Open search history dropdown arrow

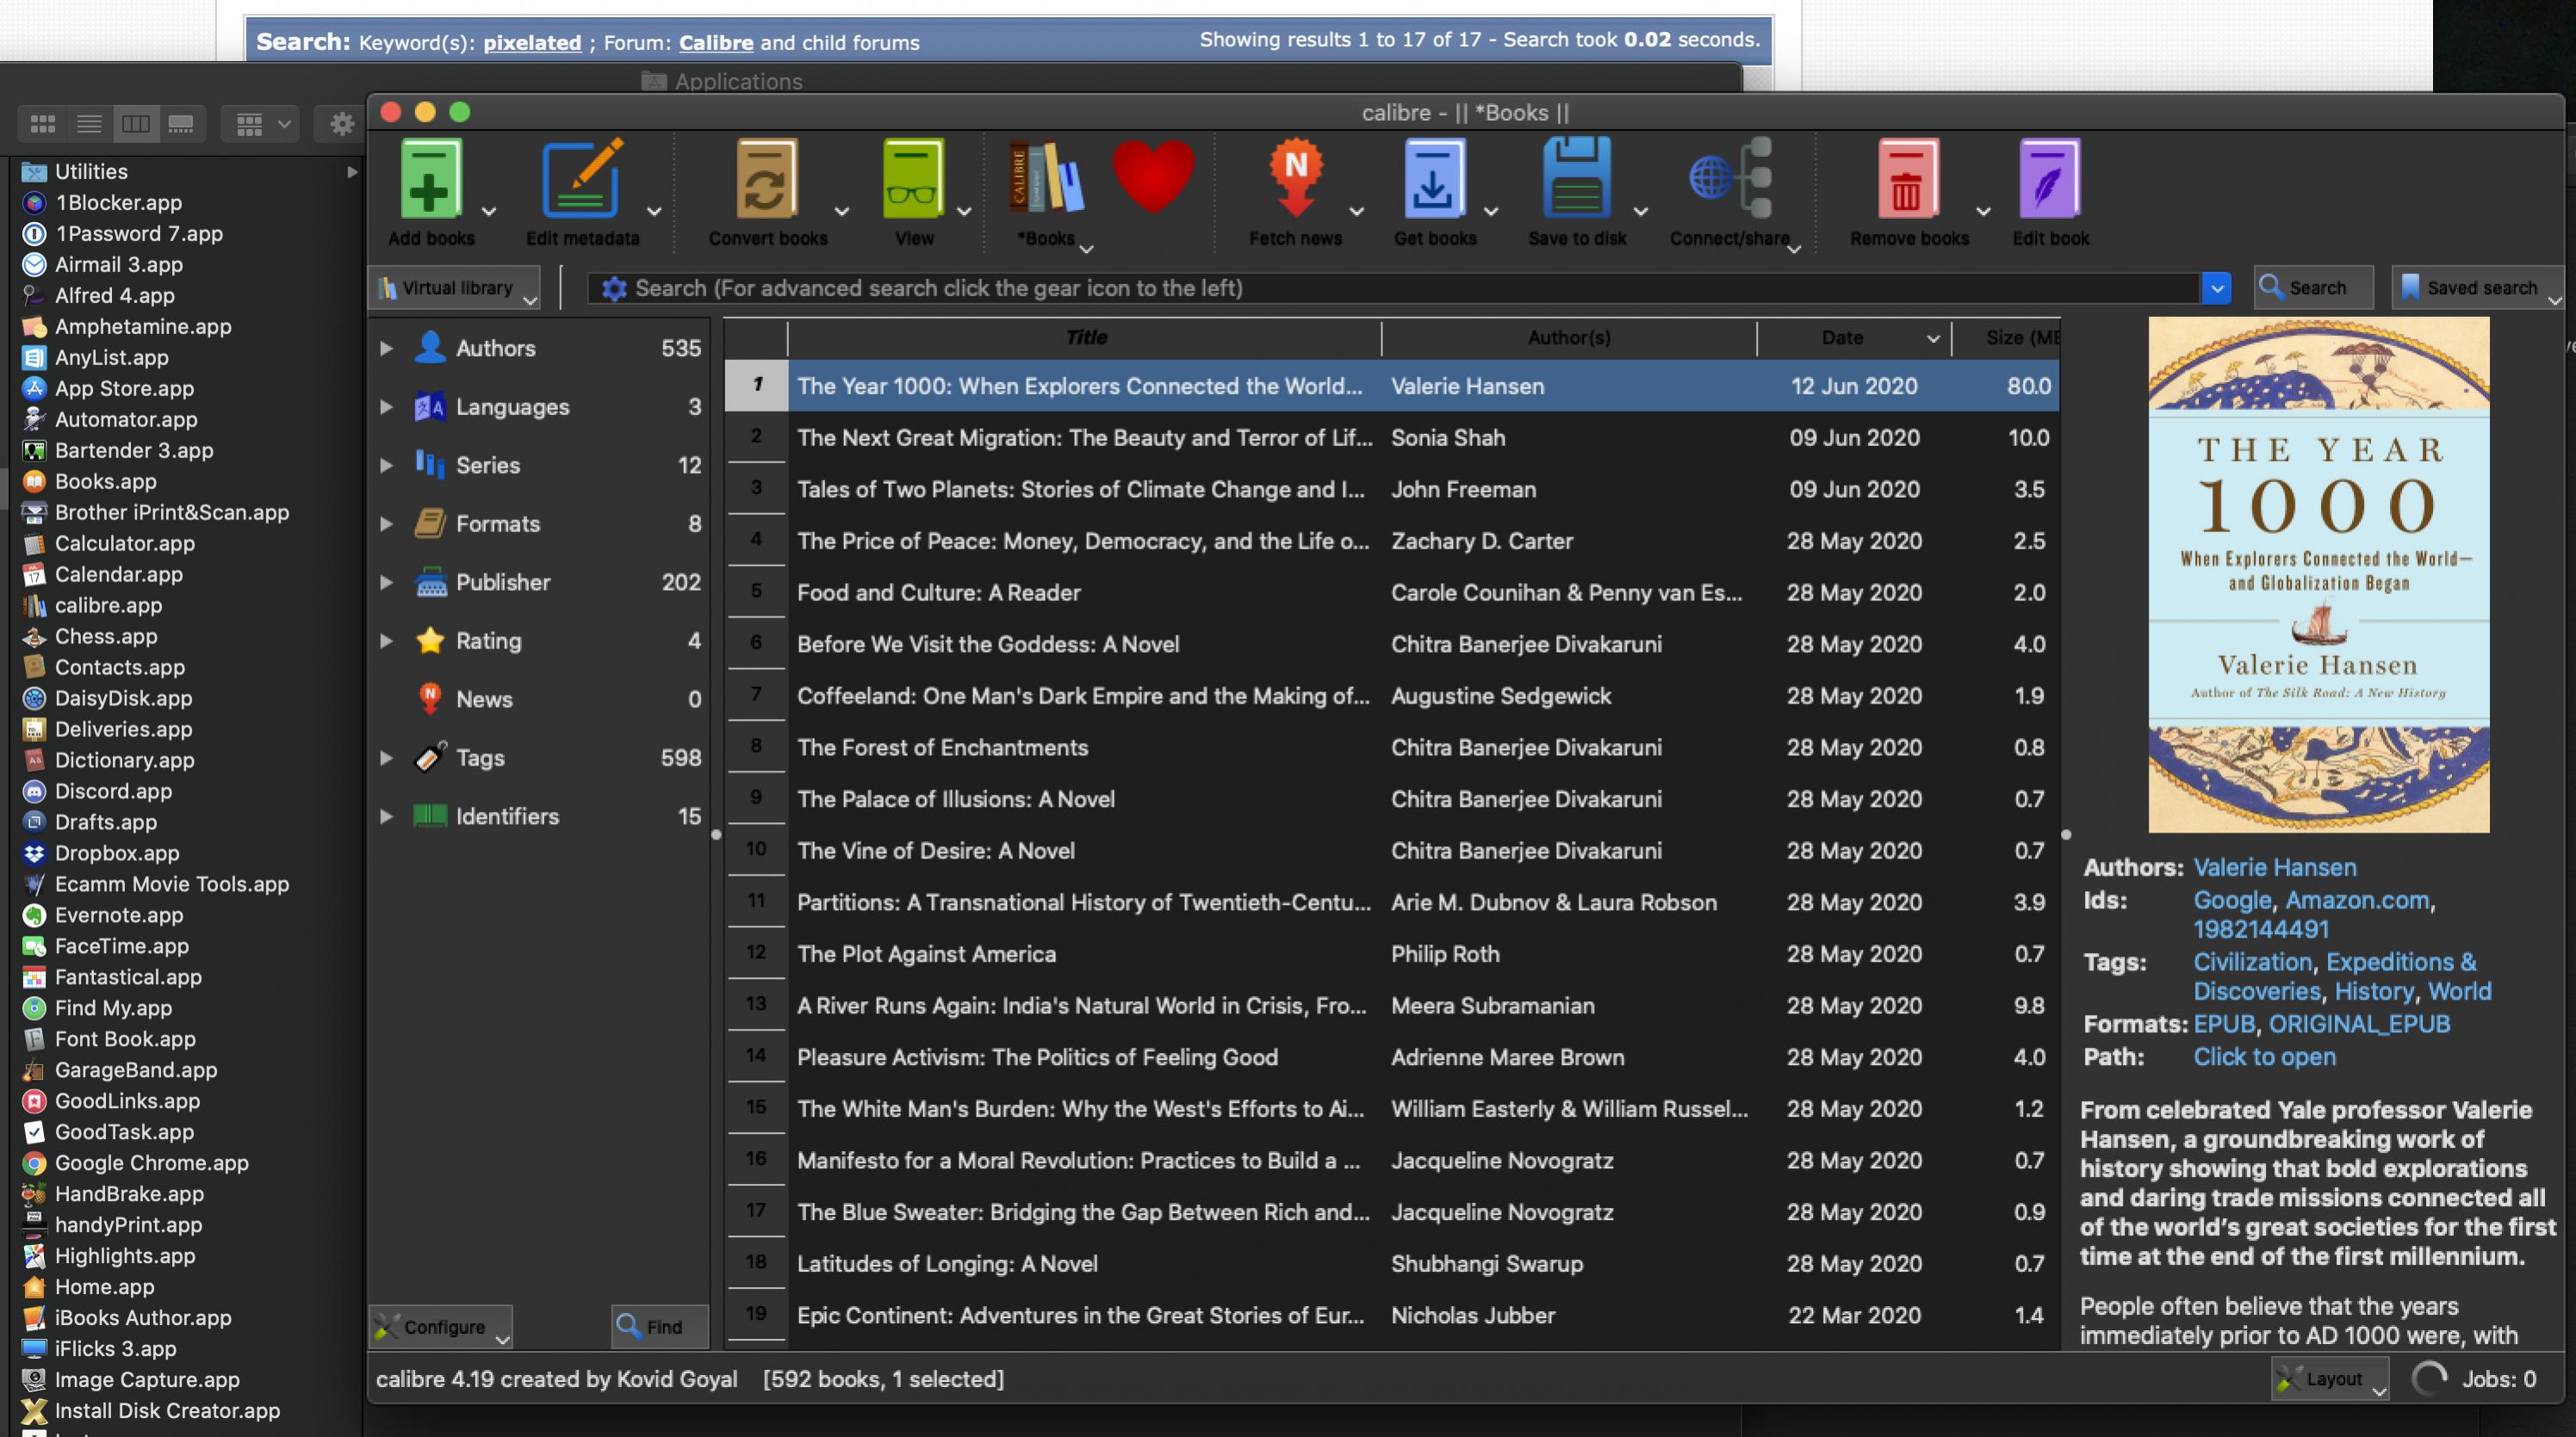point(2216,289)
